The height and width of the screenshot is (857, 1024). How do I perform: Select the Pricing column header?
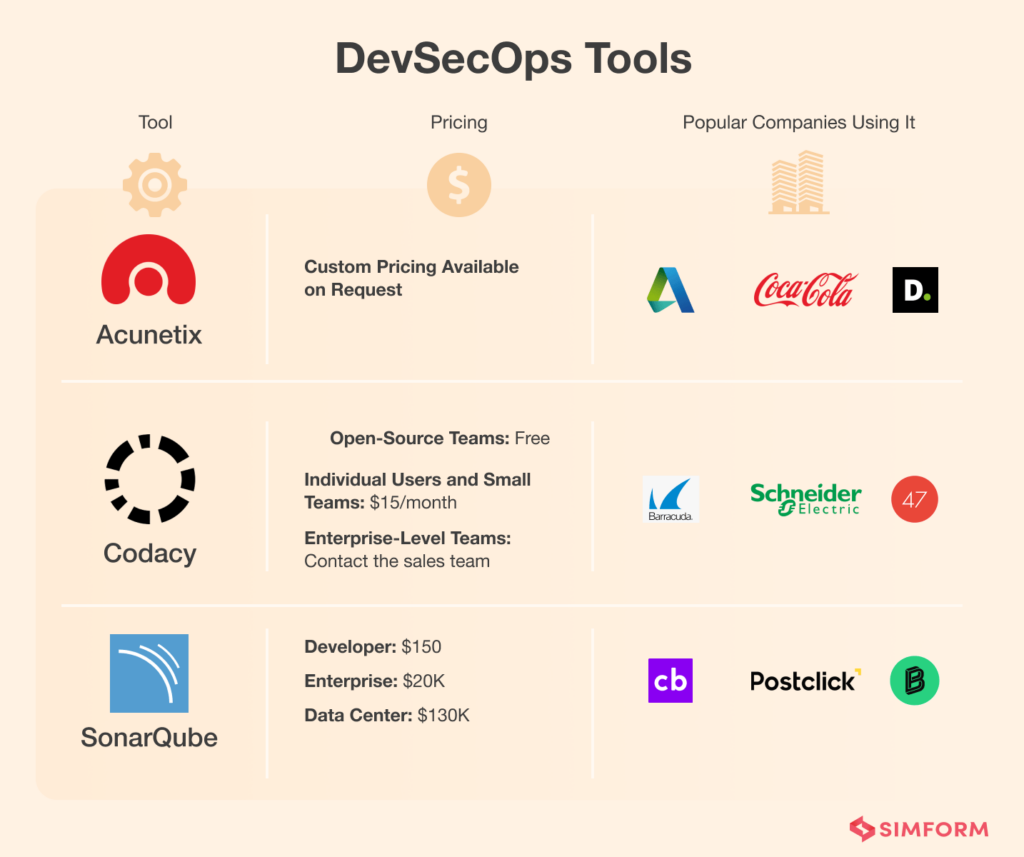pos(459,122)
